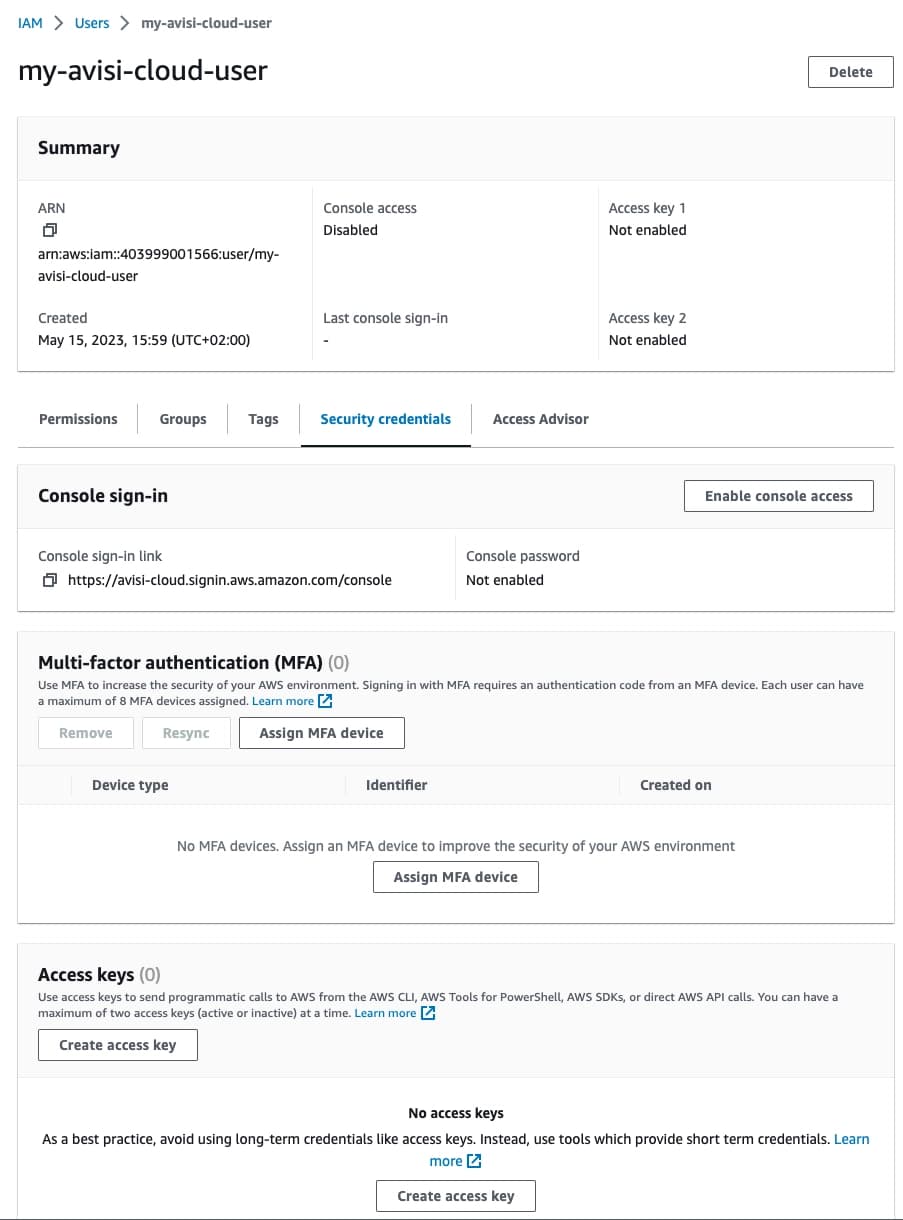Select the Security credentials tab
This screenshot has height=1220, width=903.
tap(385, 419)
